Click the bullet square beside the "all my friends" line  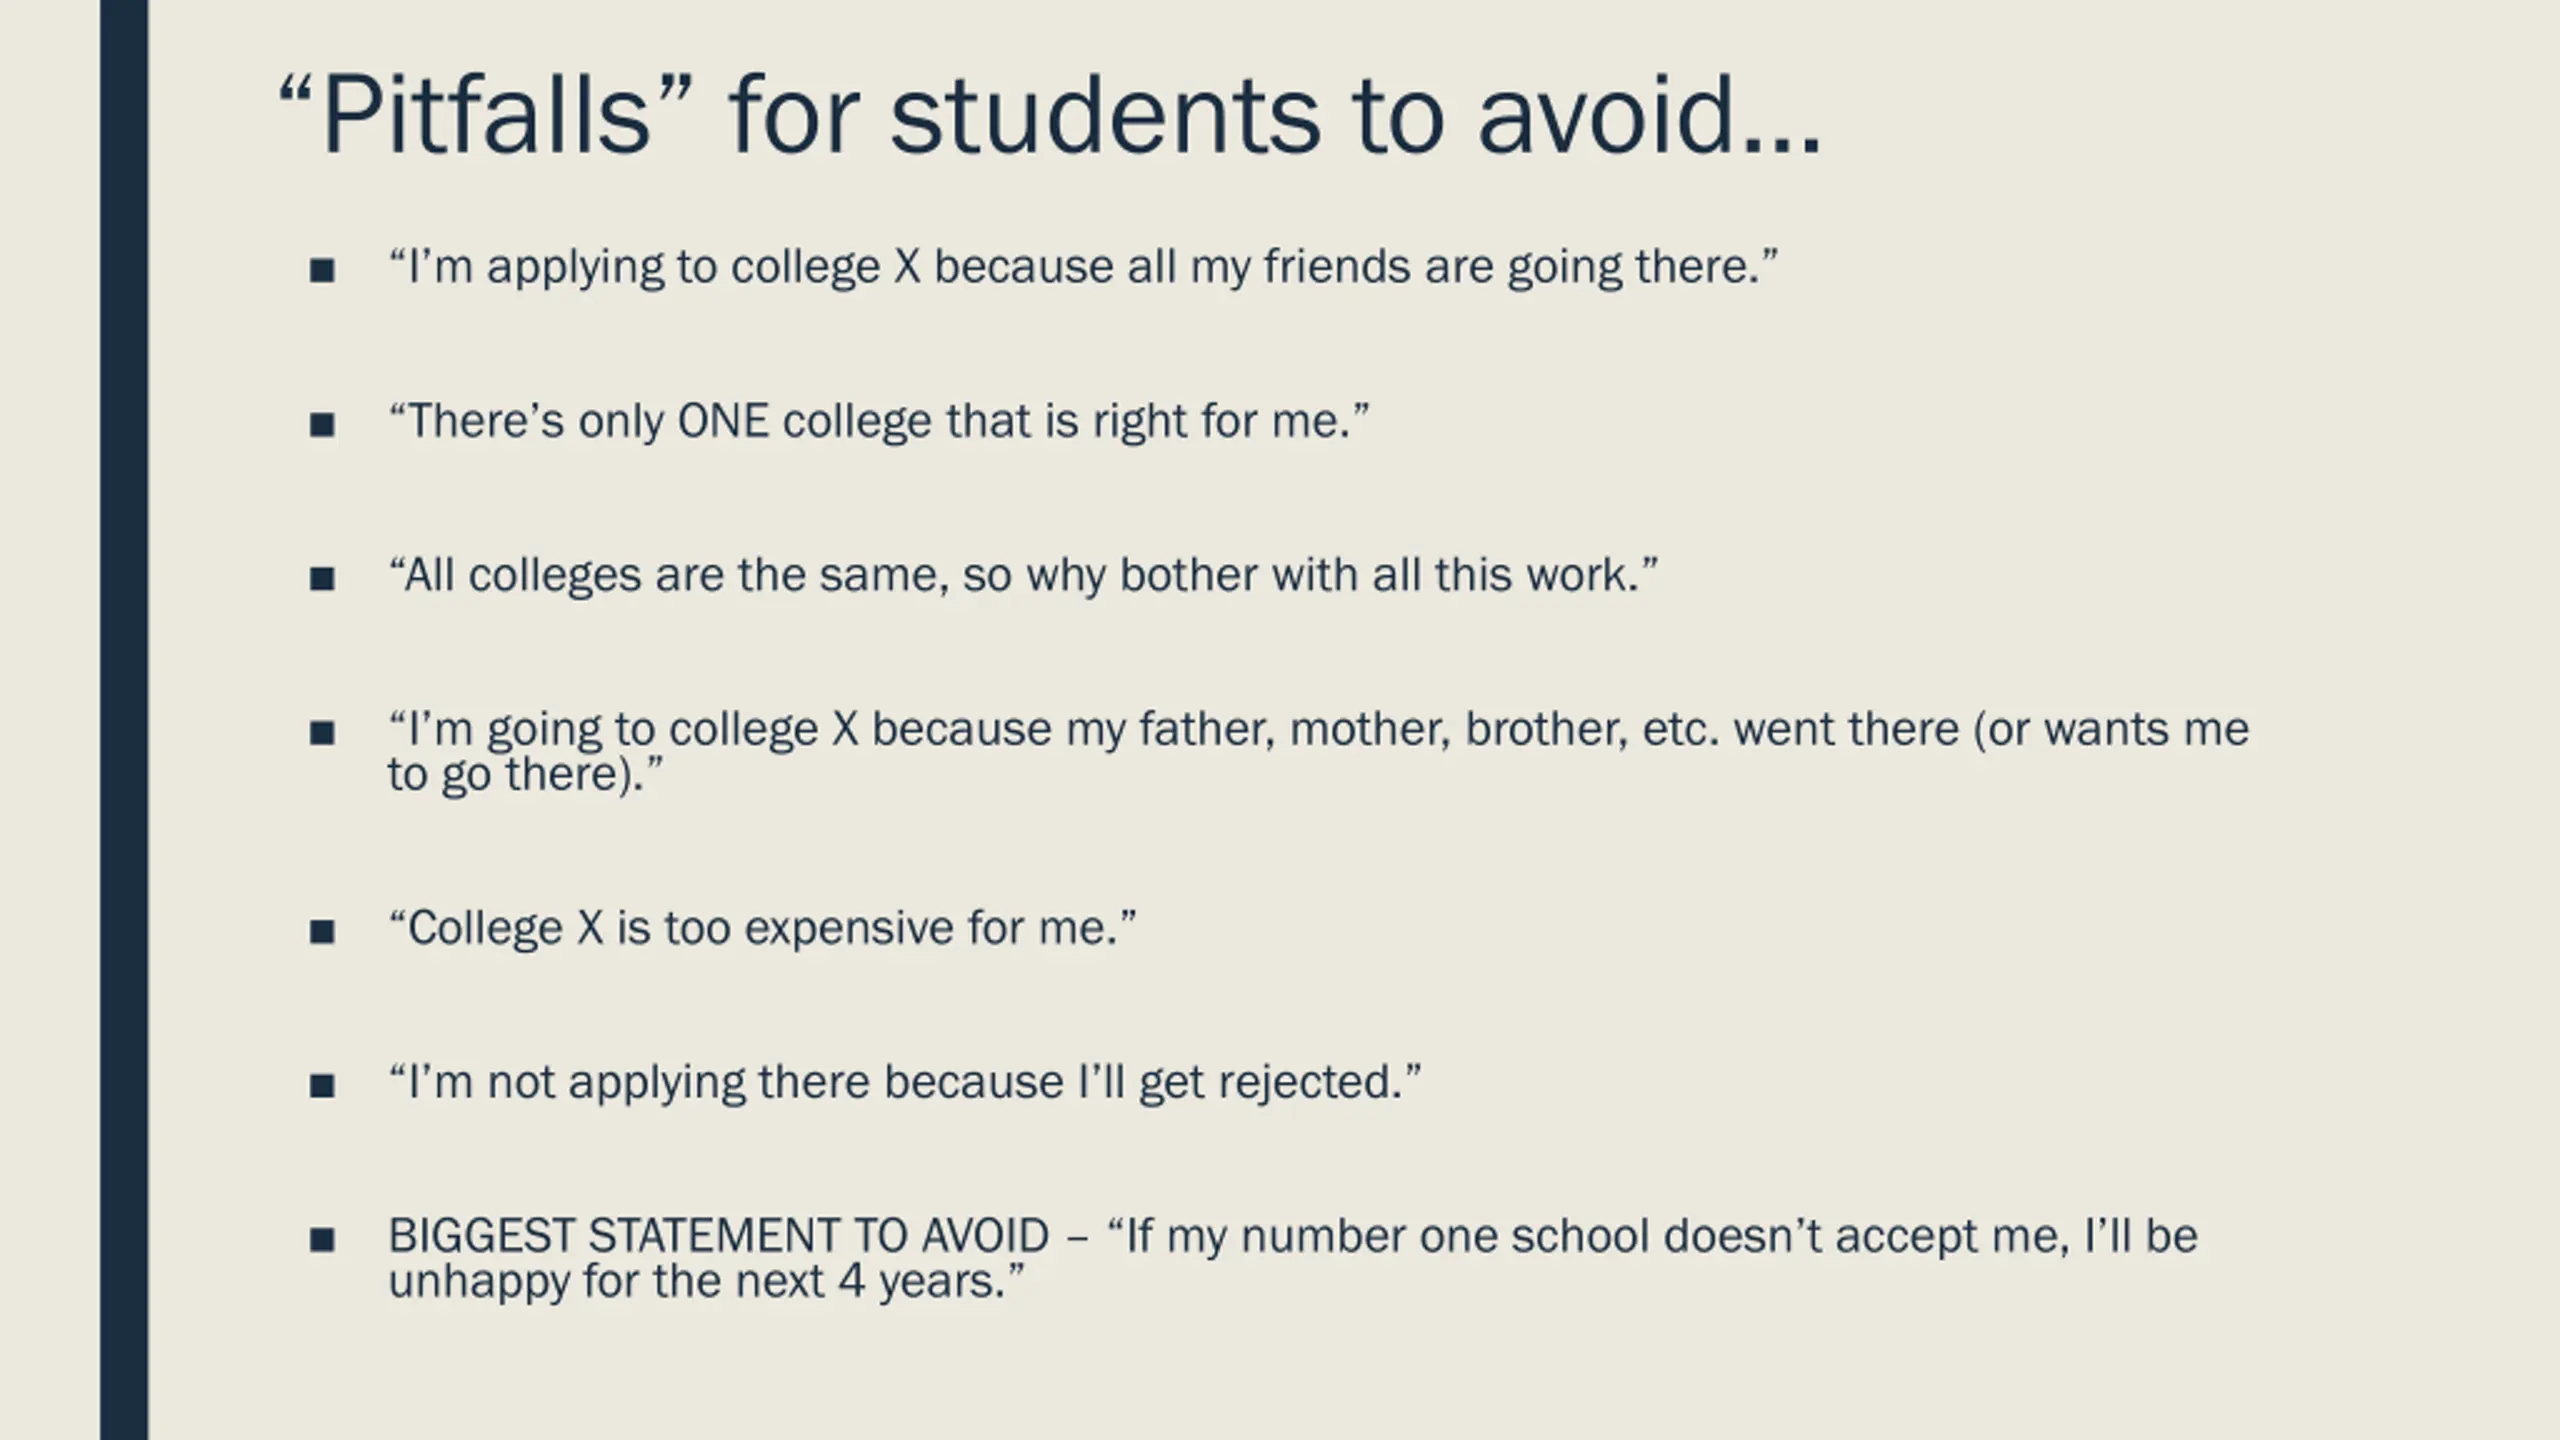(x=322, y=270)
